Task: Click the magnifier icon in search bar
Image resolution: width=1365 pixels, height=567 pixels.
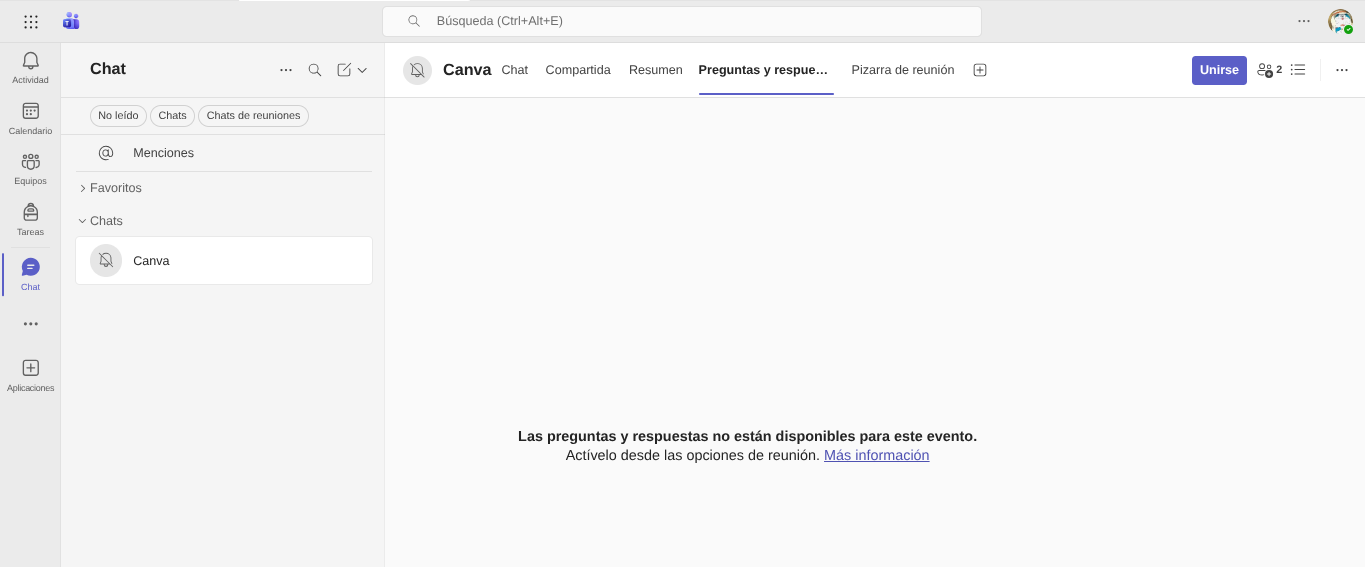Action: pyautogui.click(x=414, y=21)
